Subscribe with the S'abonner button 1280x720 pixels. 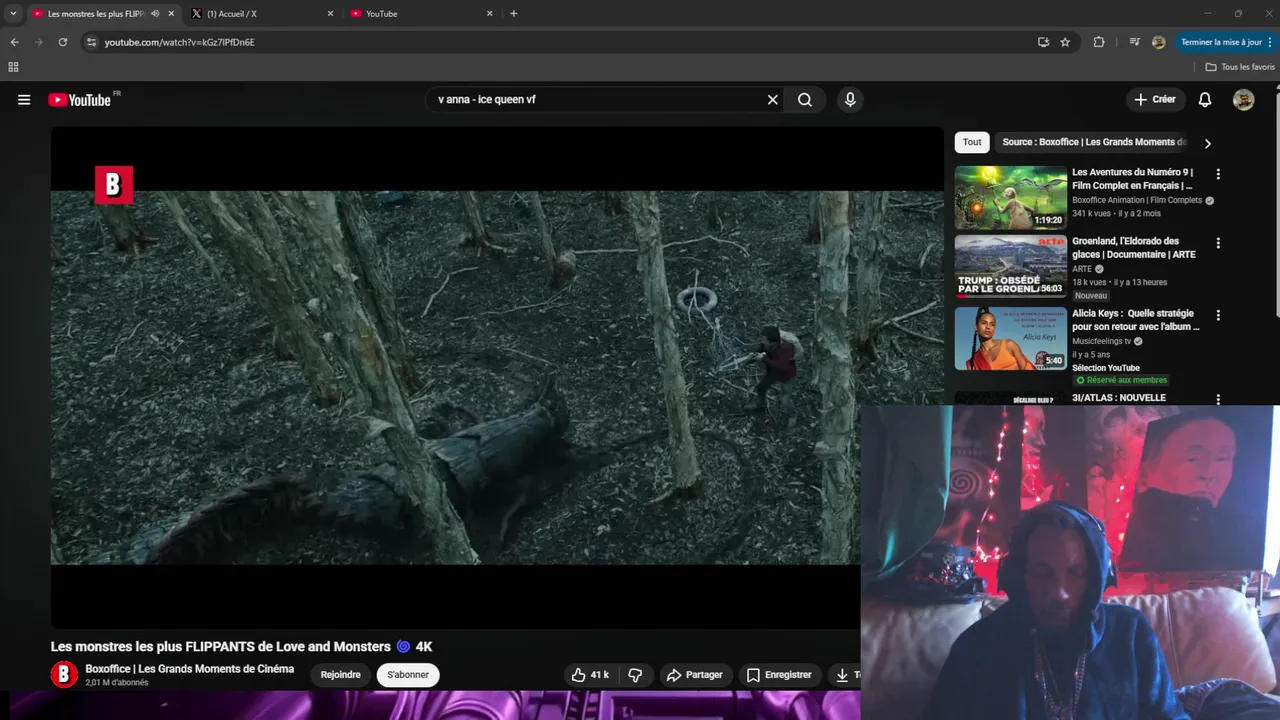pyautogui.click(x=408, y=675)
